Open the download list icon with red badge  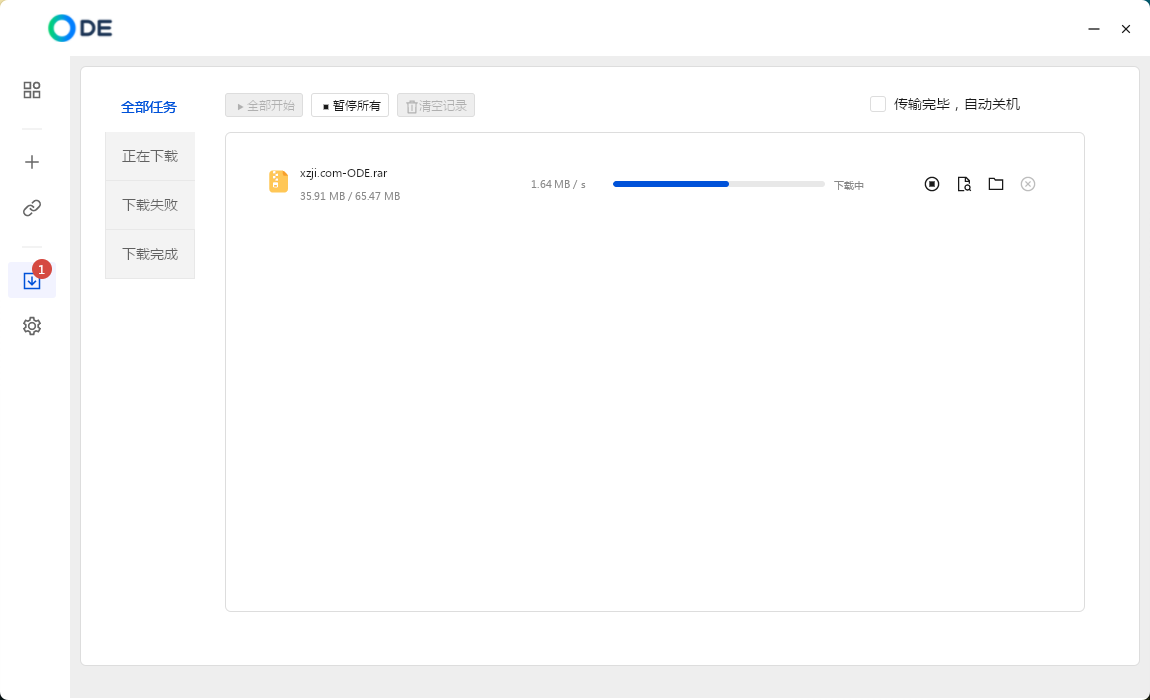[x=32, y=281]
